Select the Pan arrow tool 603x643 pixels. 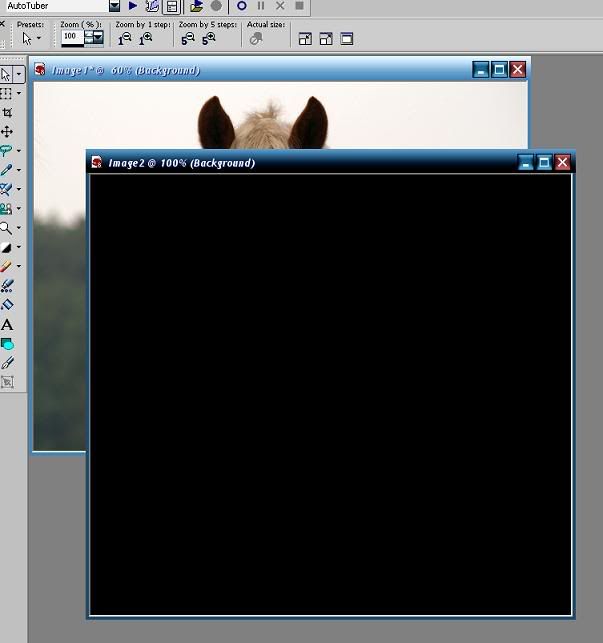tap(6, 75)
